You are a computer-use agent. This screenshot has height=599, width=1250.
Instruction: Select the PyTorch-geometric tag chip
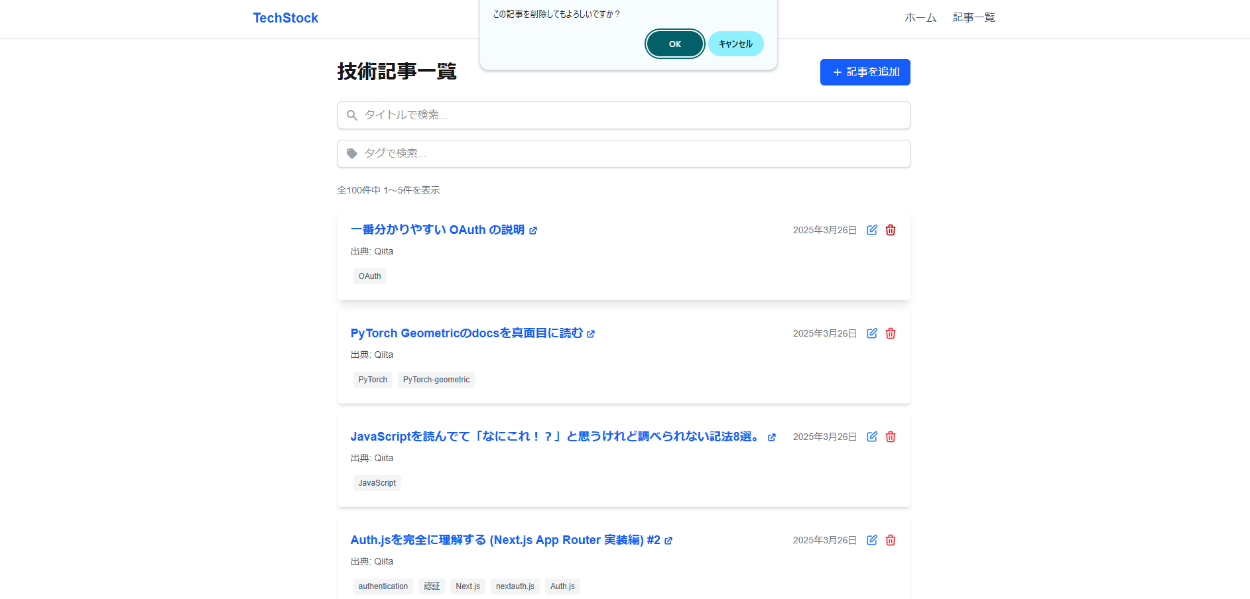(x=436, y=380)
